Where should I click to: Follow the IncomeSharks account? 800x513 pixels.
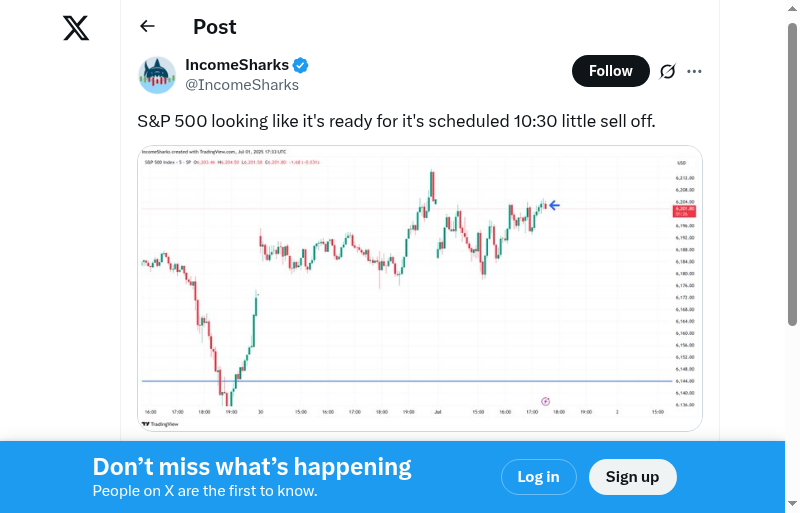pyautogui.click(x=610, y=71)
